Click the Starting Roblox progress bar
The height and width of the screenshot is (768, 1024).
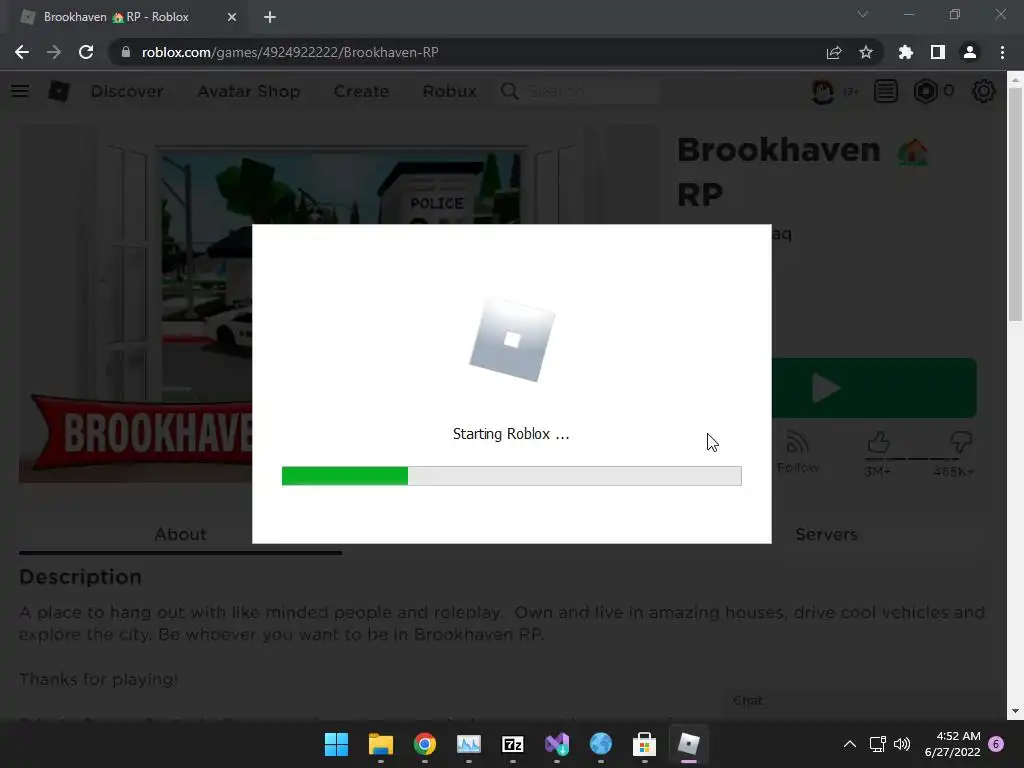(x=511, y=476)
